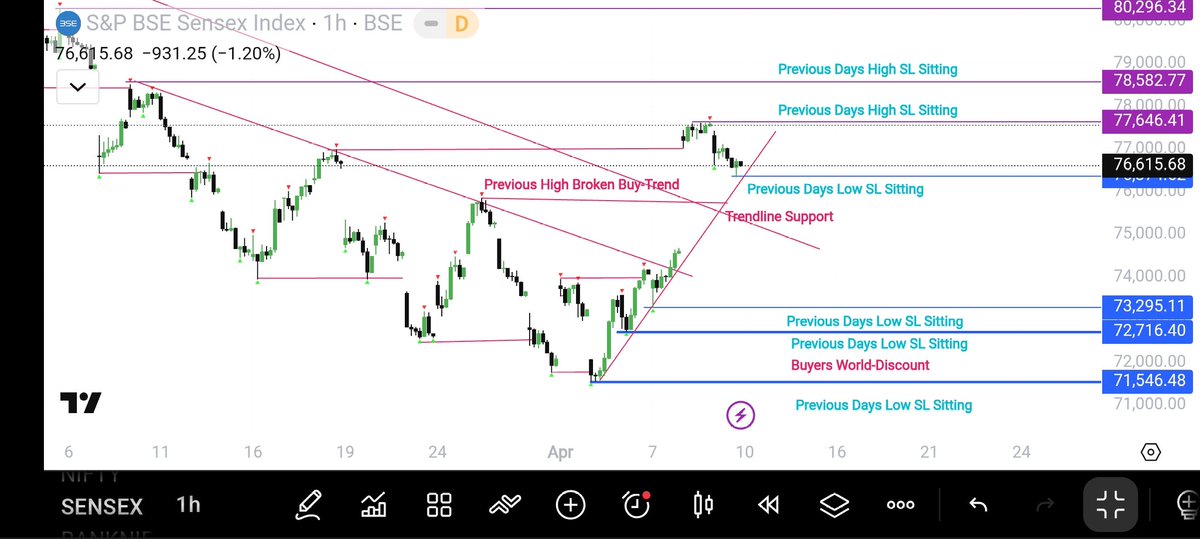
Task: Tap the redo arrow icon
Action: pyautogui.click(x=1045, y=505)
